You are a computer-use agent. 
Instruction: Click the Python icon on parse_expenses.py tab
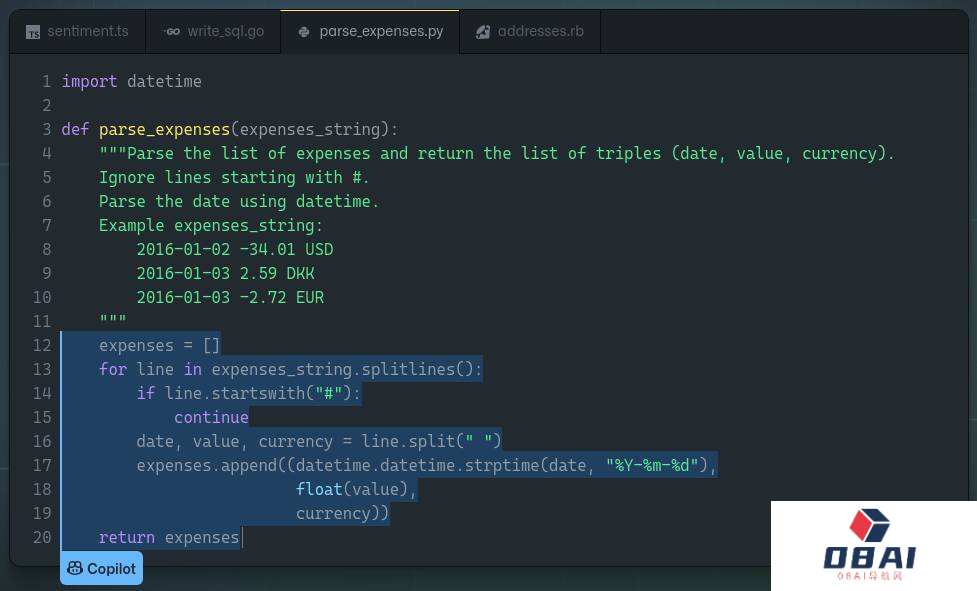point(304,32)
